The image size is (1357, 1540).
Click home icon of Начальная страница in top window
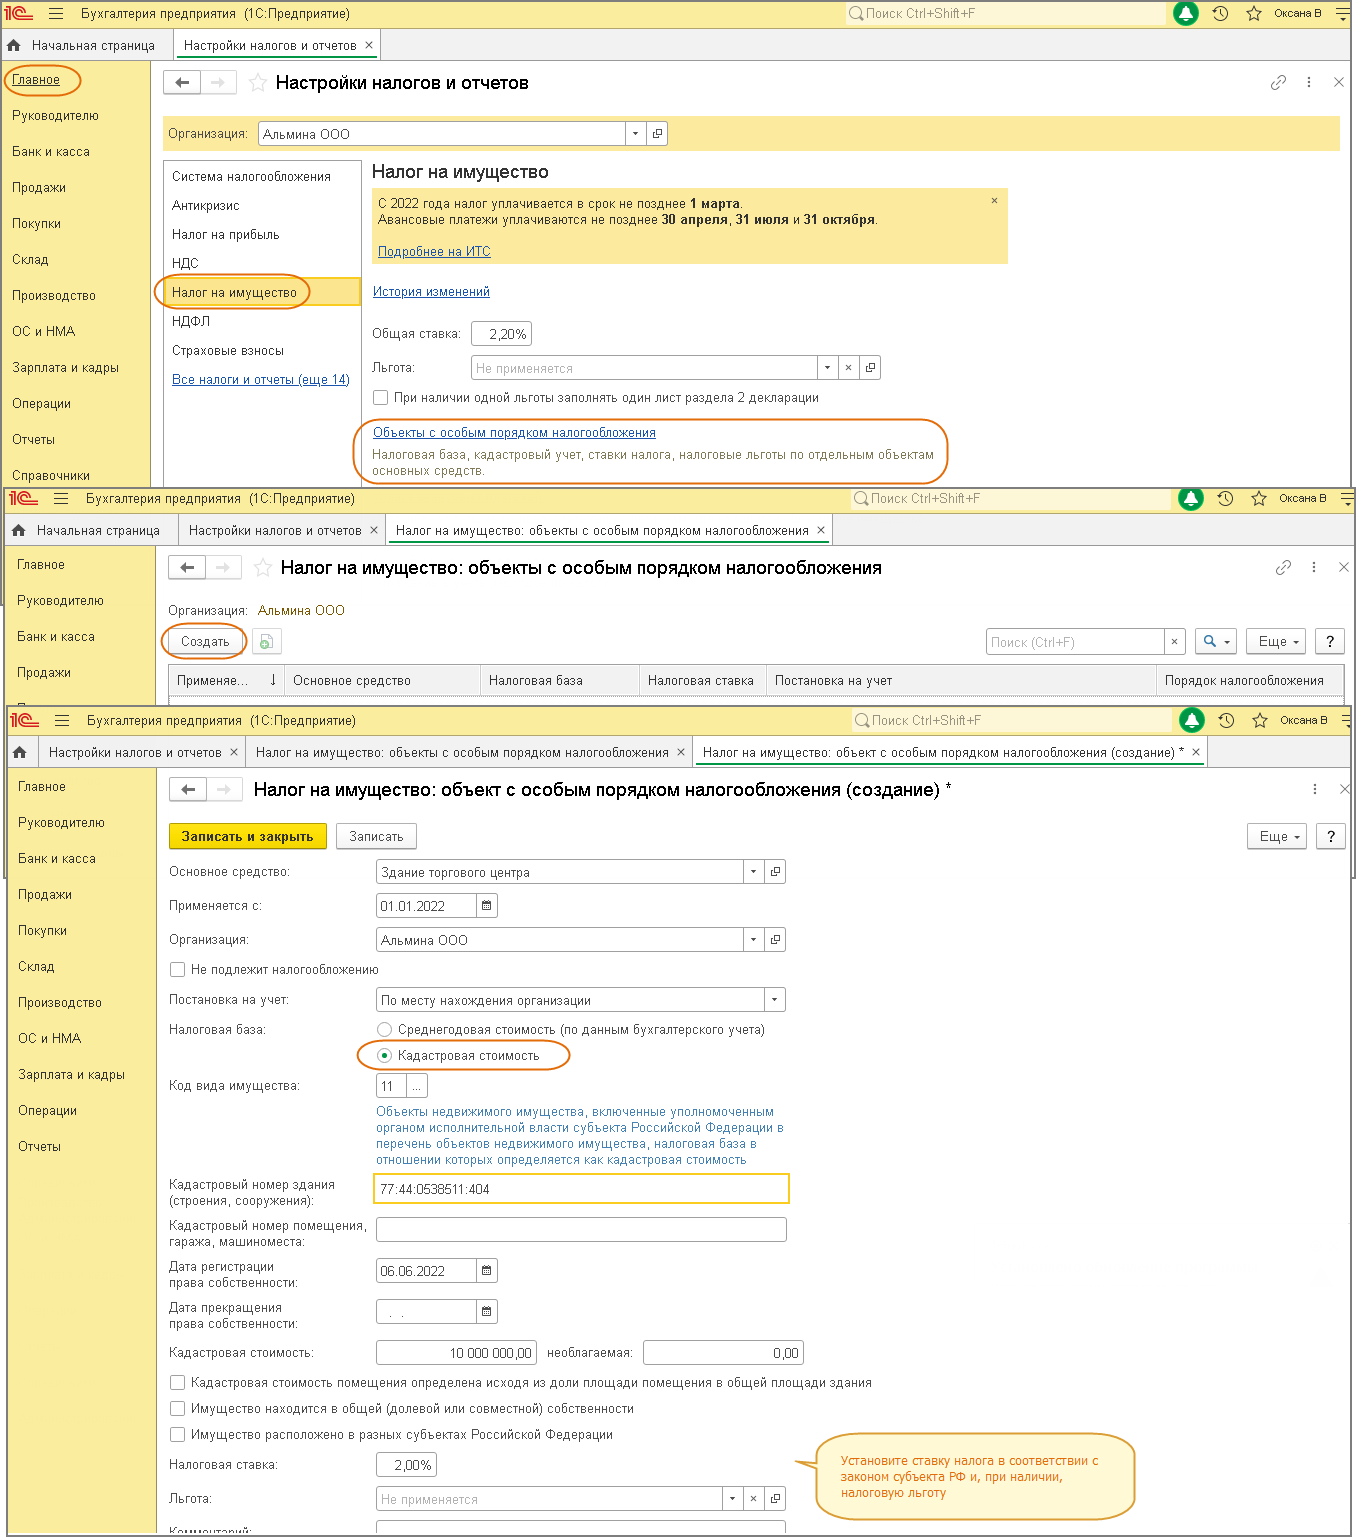(x=14, y=46)
